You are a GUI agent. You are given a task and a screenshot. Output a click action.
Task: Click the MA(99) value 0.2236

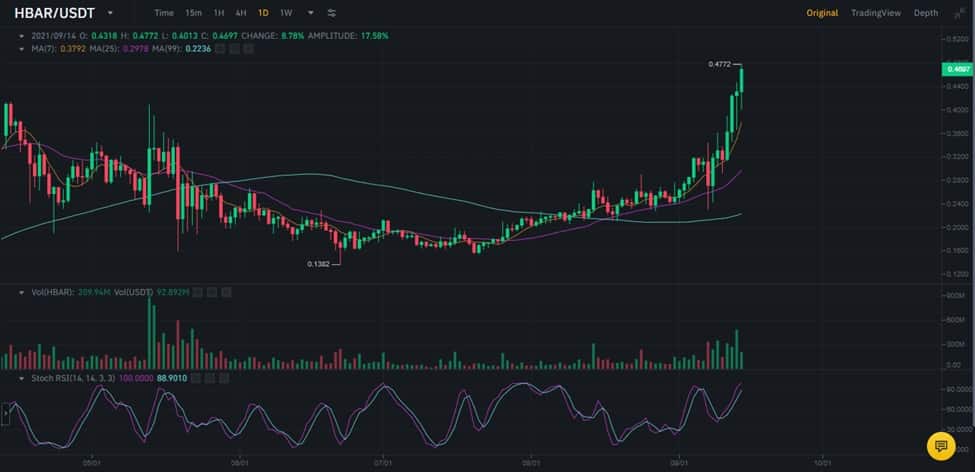197,49
